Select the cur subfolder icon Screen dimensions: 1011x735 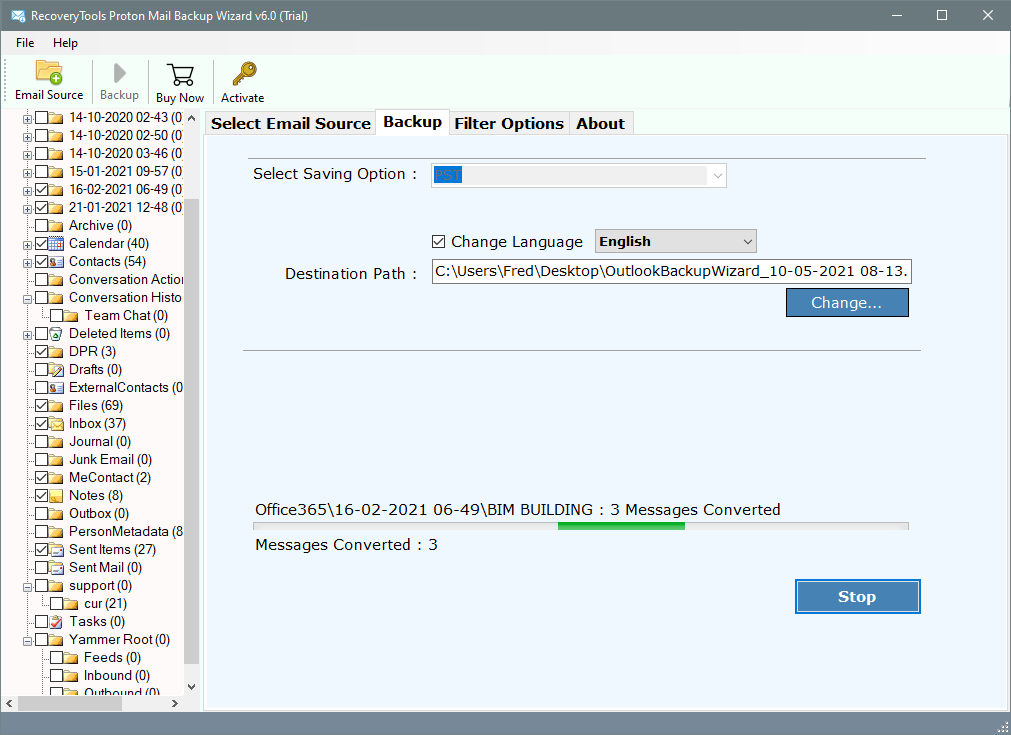click(x=72, y=604)
